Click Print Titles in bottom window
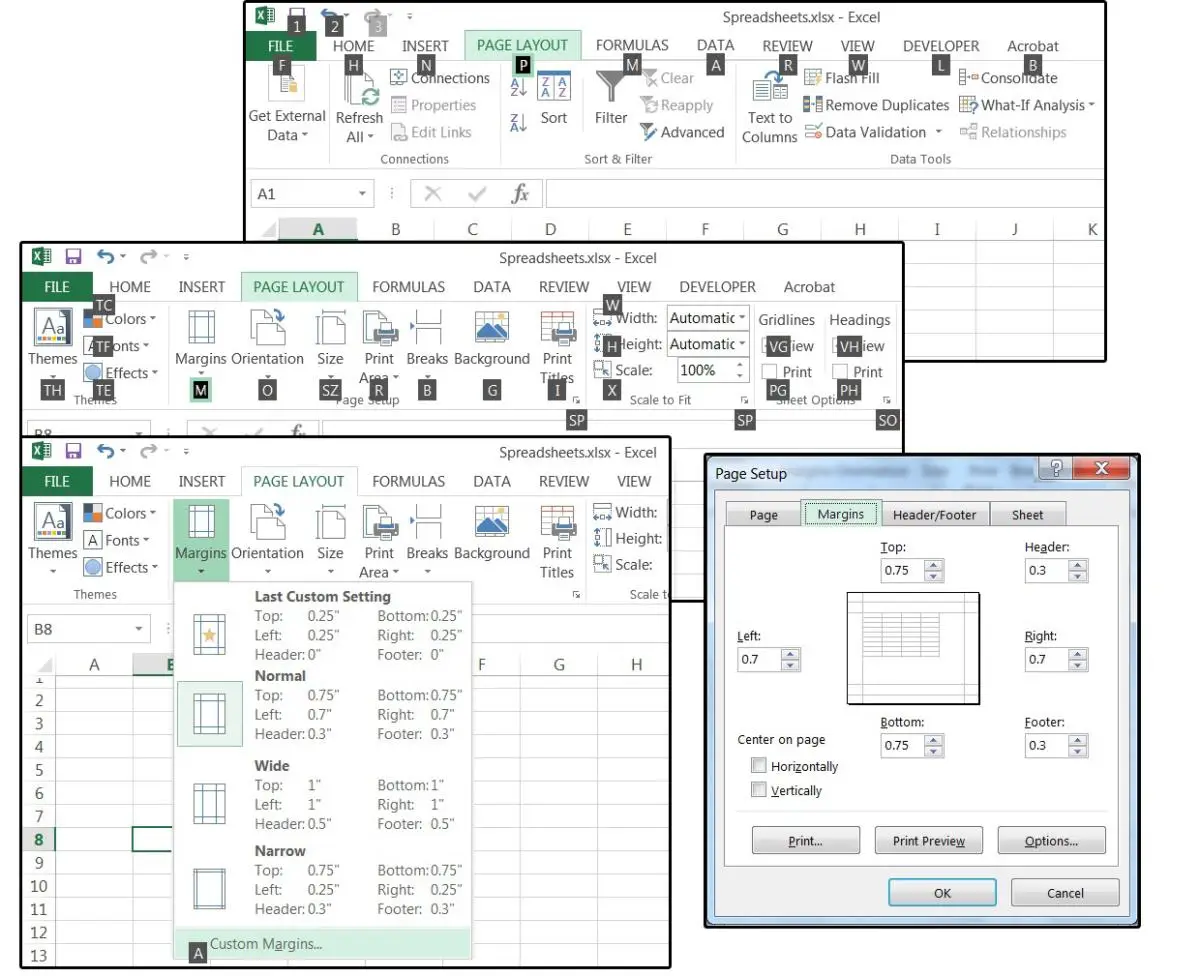 557,542
